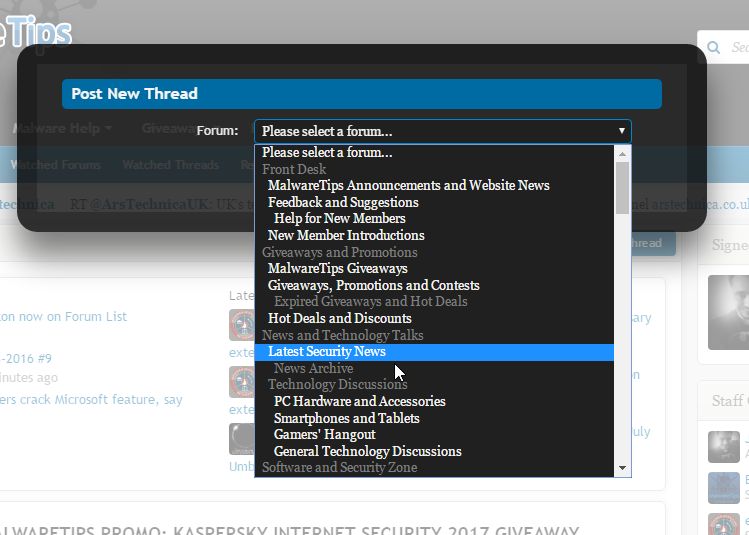Pick MalwareTips Giveaways from the list

pos(434,268)
